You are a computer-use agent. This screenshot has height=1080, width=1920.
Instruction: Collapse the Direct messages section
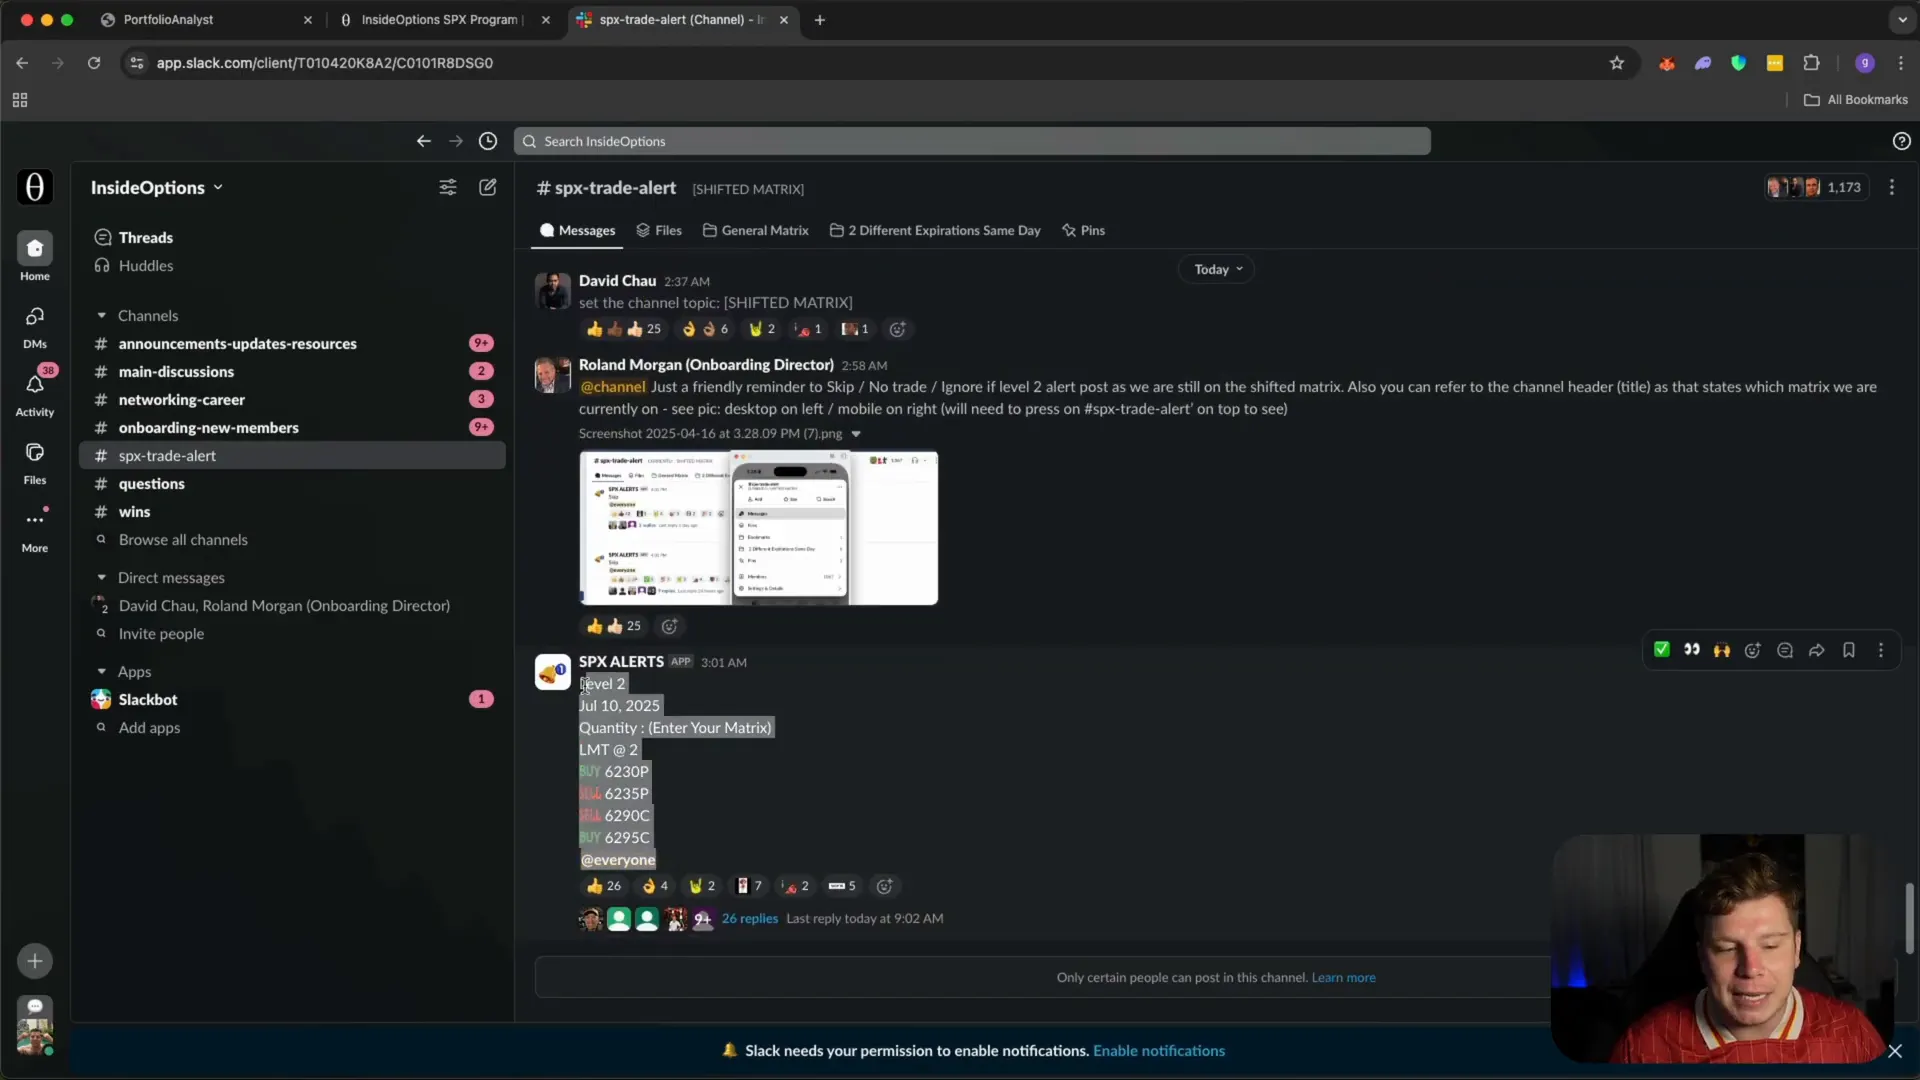coord(101,578)
